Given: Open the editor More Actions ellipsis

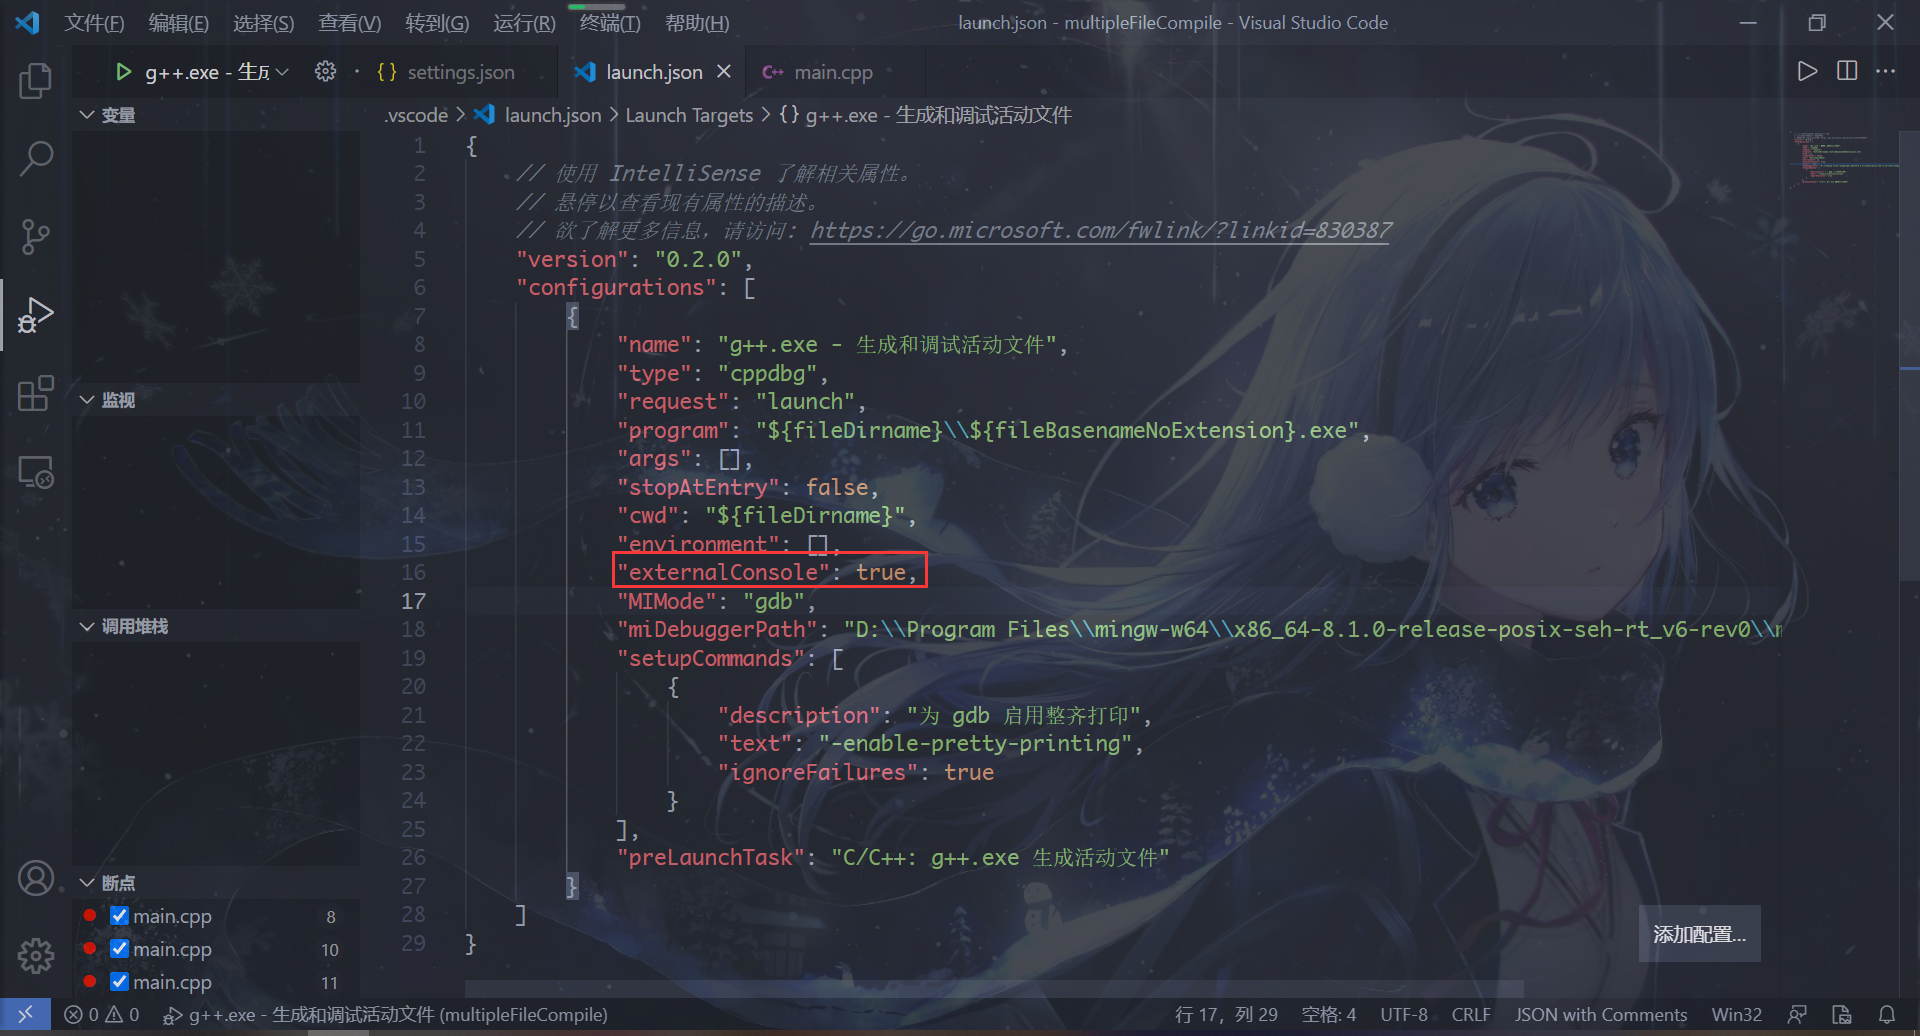Looking at the screenshot, I should 1886,71.
